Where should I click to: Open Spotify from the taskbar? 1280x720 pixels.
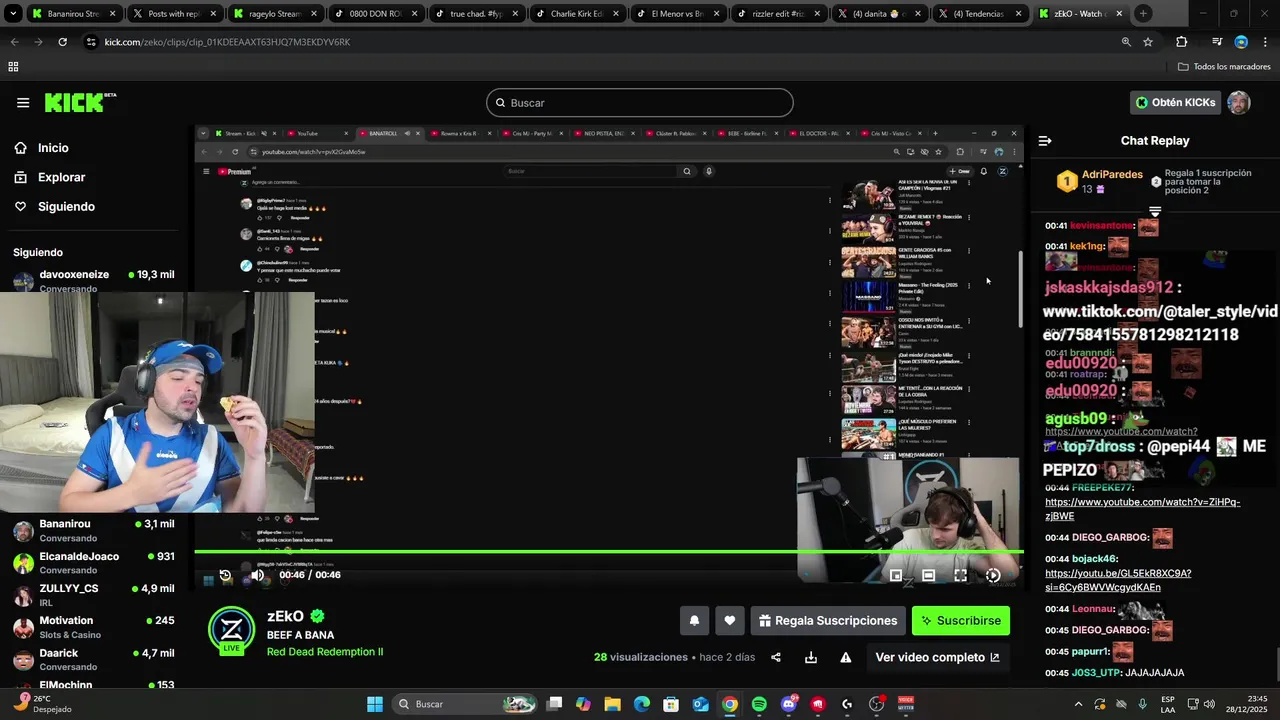(759, 704)
